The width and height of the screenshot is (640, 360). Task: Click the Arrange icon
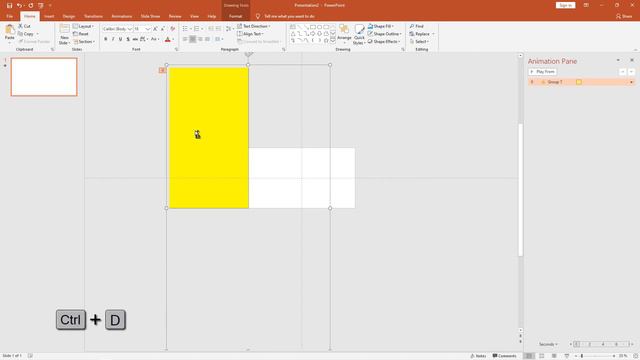(344, 33)
